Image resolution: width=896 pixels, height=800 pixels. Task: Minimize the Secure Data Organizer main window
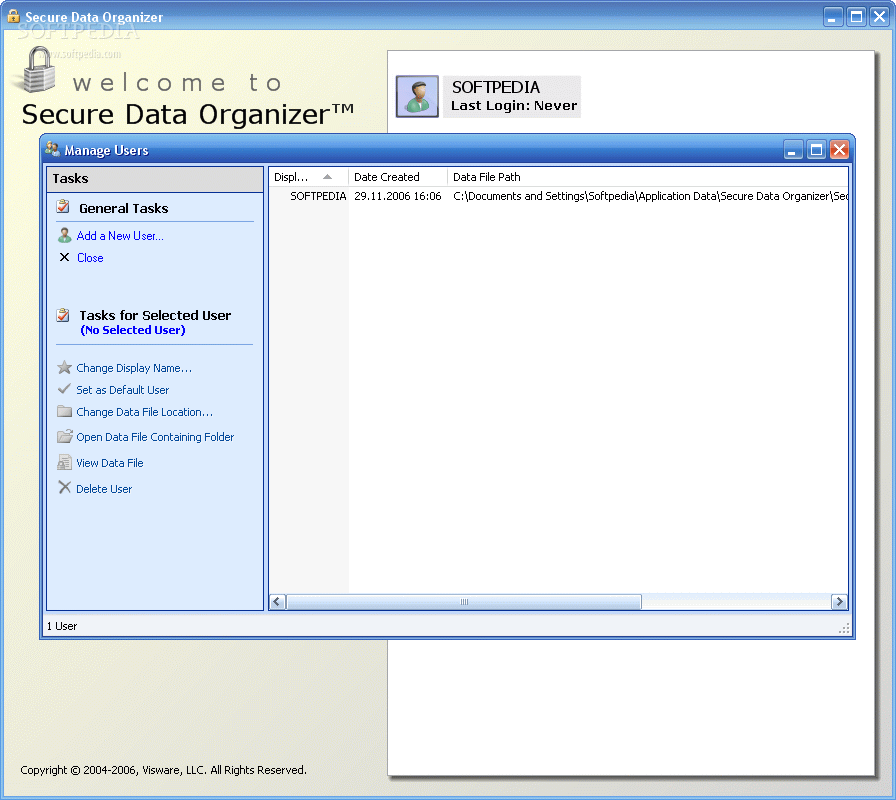point(833,17)
